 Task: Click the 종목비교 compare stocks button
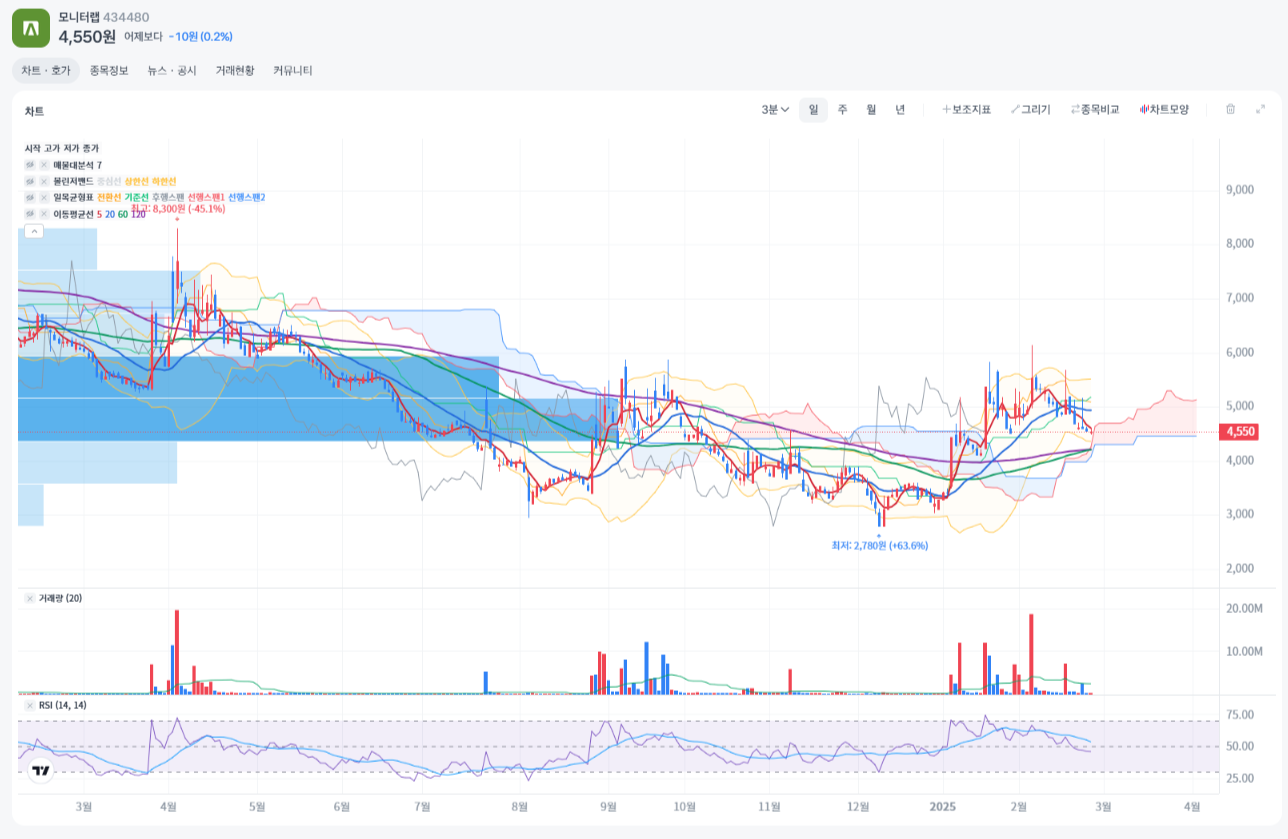[x=1094, y=110]
